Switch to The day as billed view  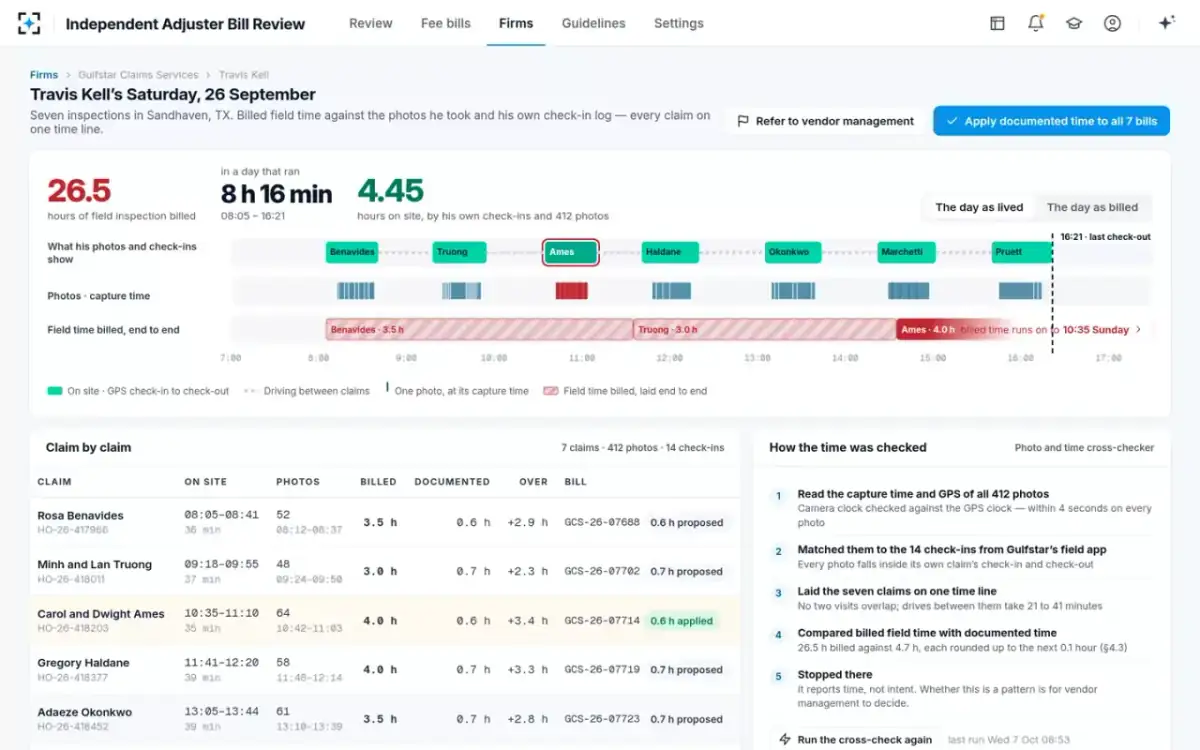point(1092,208)
